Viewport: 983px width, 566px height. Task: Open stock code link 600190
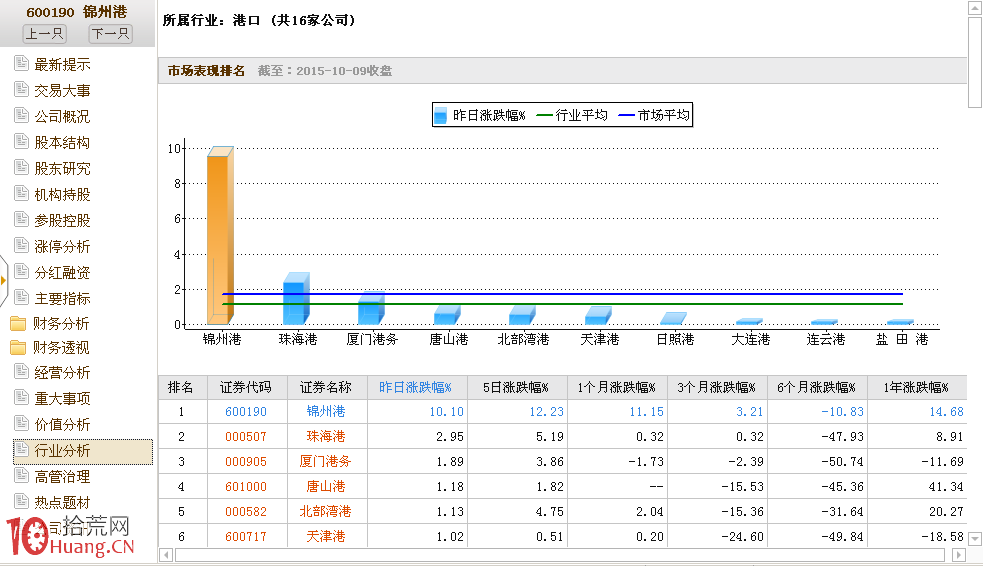[x=246, y=412]
